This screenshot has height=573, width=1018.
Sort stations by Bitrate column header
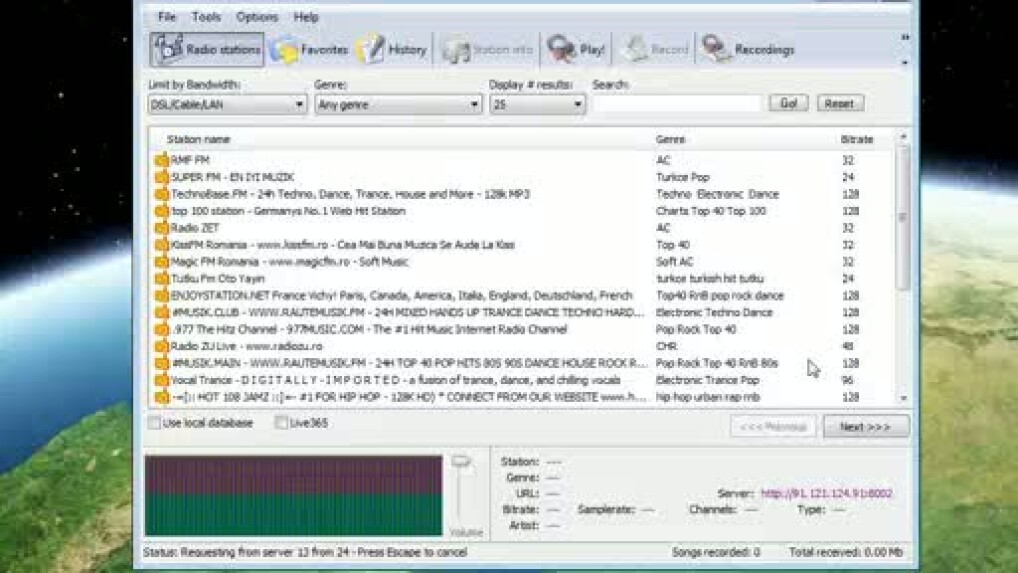[x=856, y=139]
